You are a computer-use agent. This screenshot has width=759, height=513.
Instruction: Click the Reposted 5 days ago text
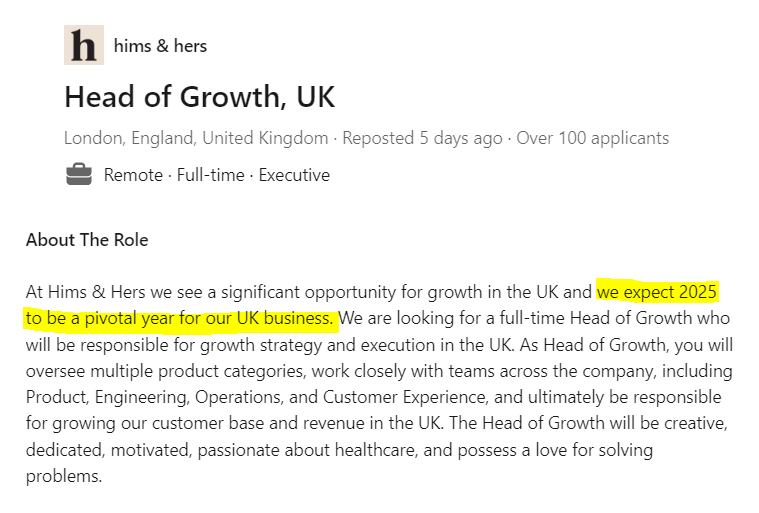click(x=422, y=138)
